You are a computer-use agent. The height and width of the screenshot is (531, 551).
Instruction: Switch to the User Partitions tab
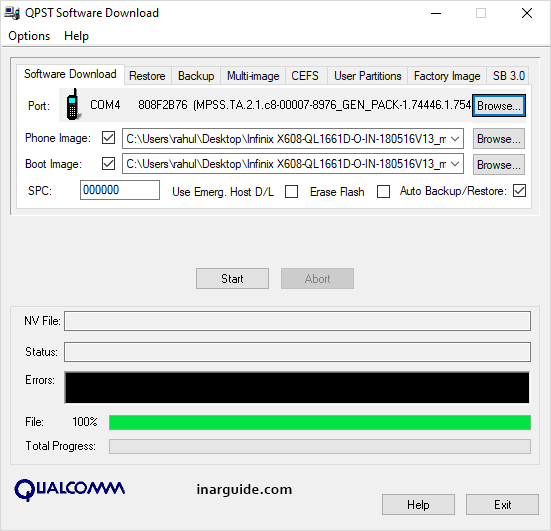click(368, 76)
